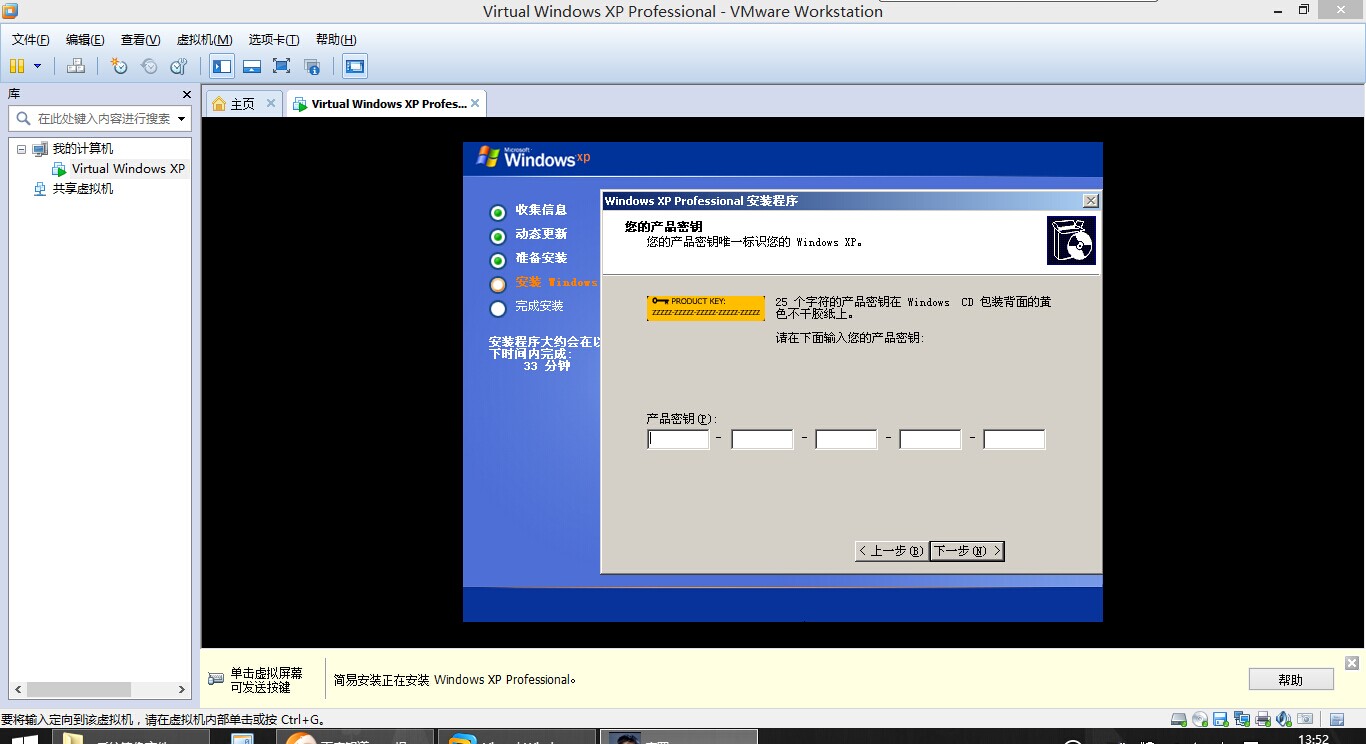Viewport: 1366px width, 744px height.
Task: Open the power options dropdown arrow
Action: tap(38, 66)
